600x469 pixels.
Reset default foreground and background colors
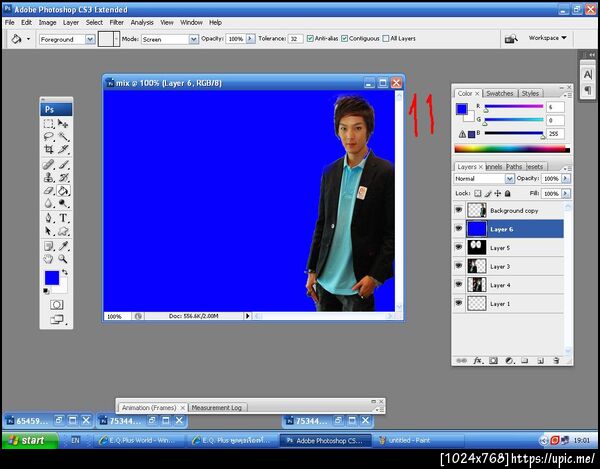[x=46, y=291]
